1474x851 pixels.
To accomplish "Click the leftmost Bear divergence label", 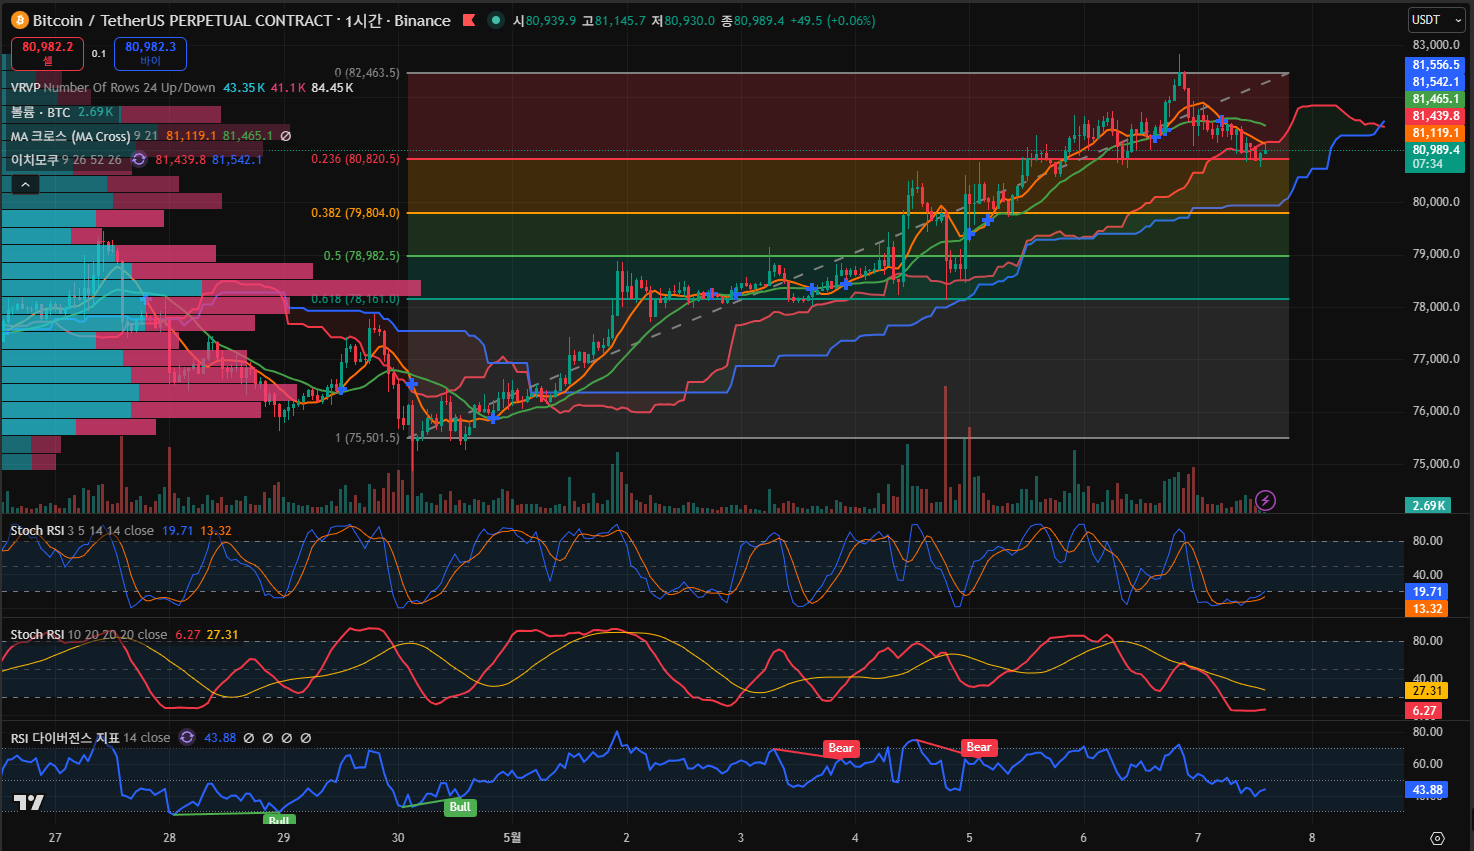I will click(x=841, y=748).
